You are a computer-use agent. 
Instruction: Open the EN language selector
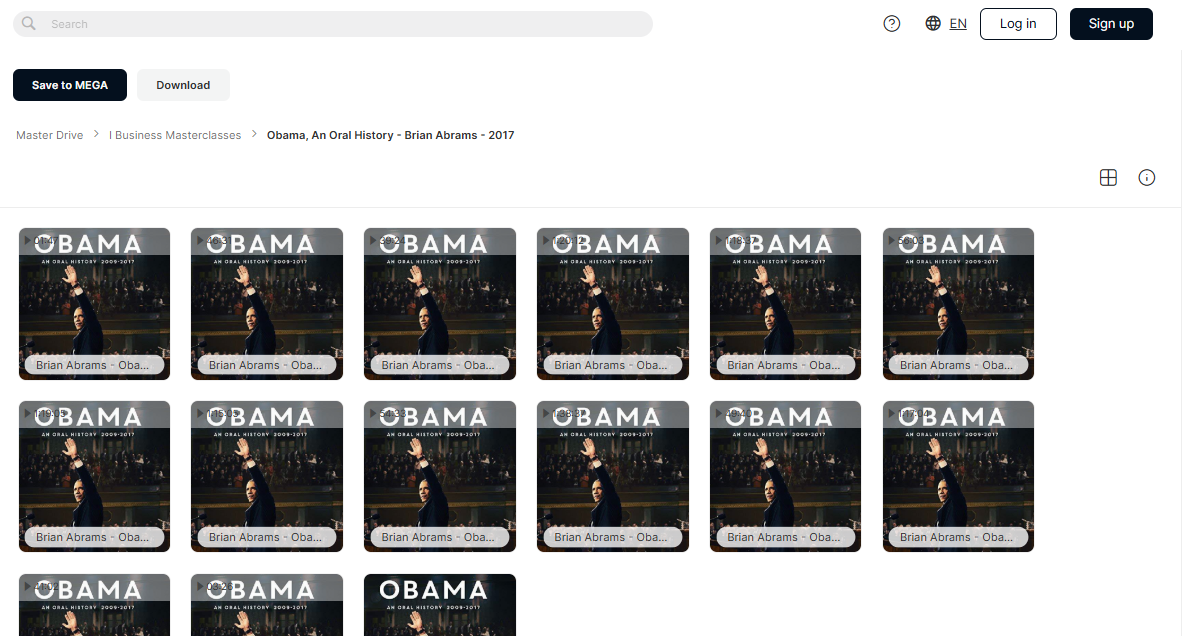click(x=958, y=24)
